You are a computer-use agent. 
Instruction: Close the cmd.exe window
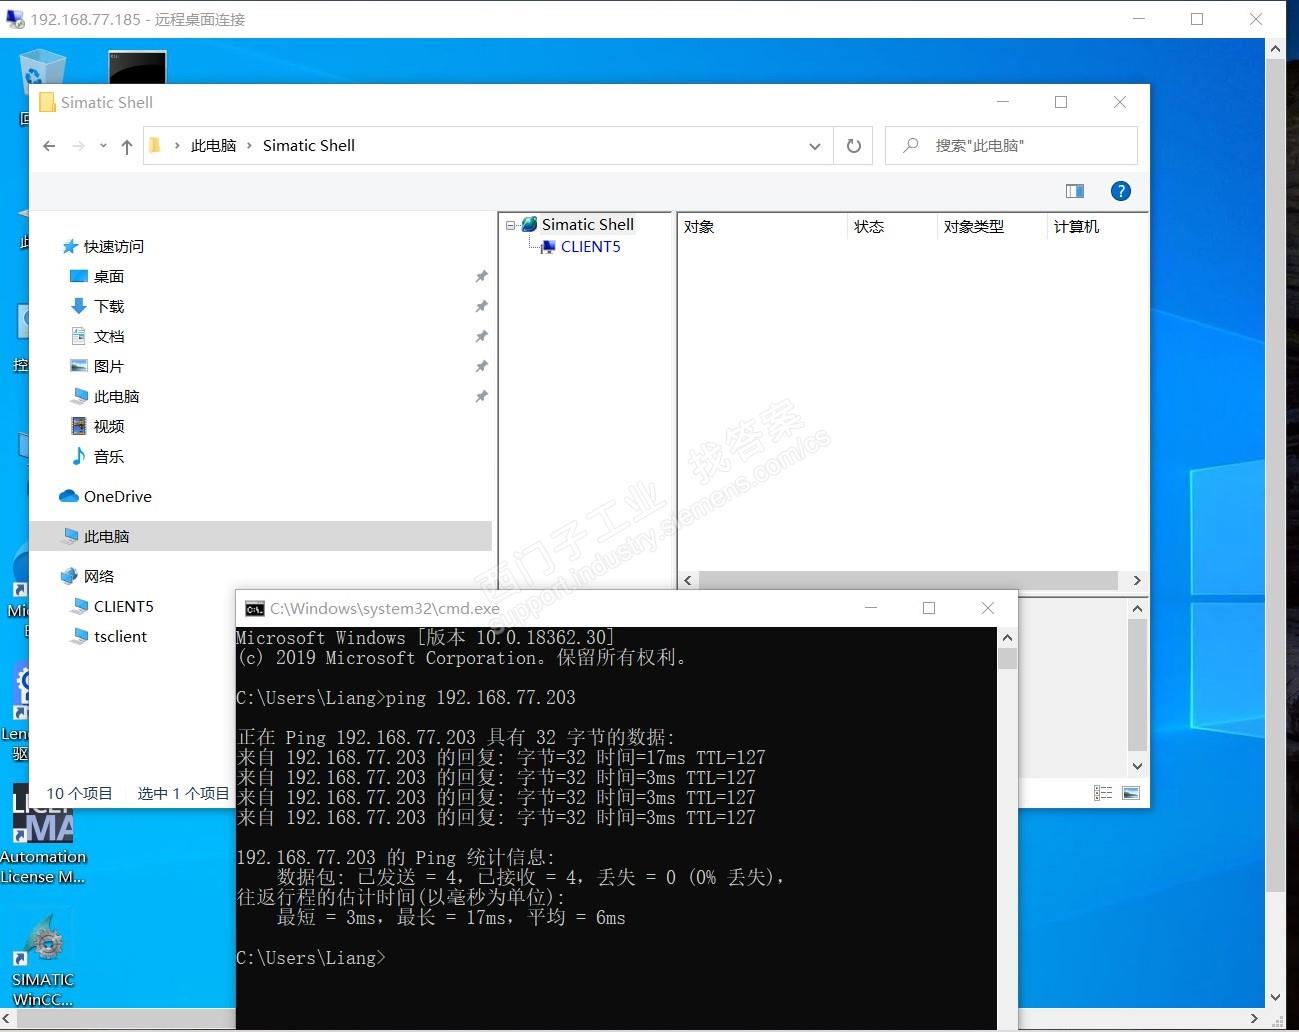pos(988,608)
